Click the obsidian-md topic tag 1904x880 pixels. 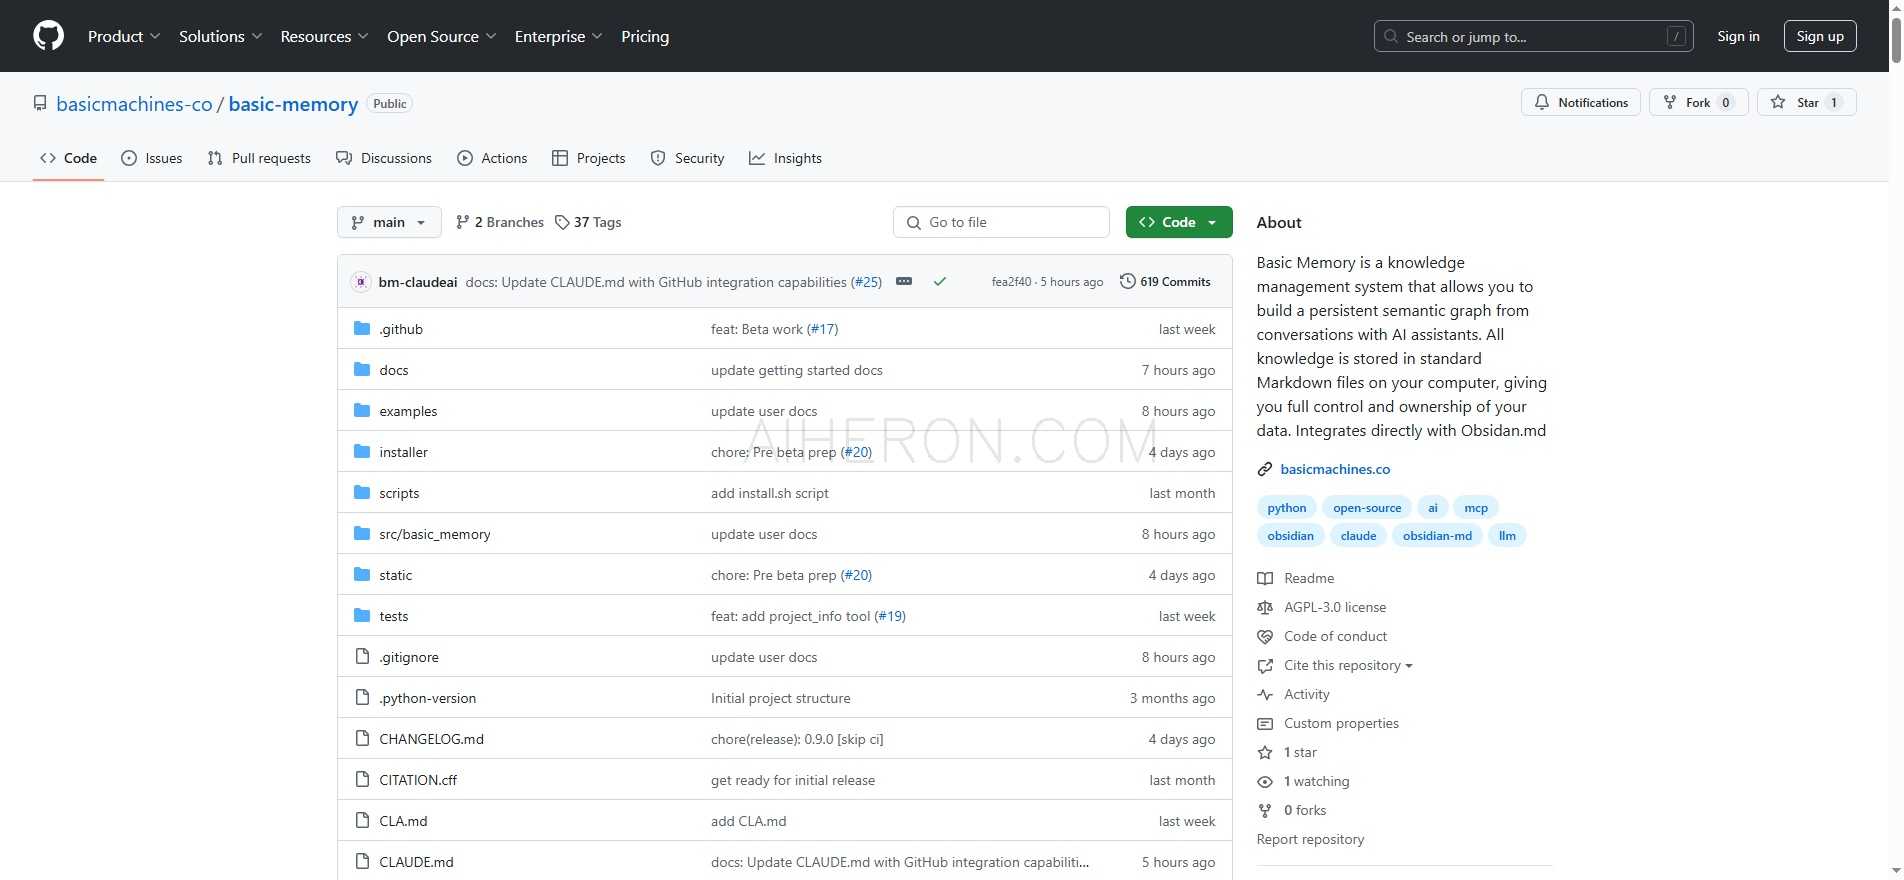pos(1437,536)
